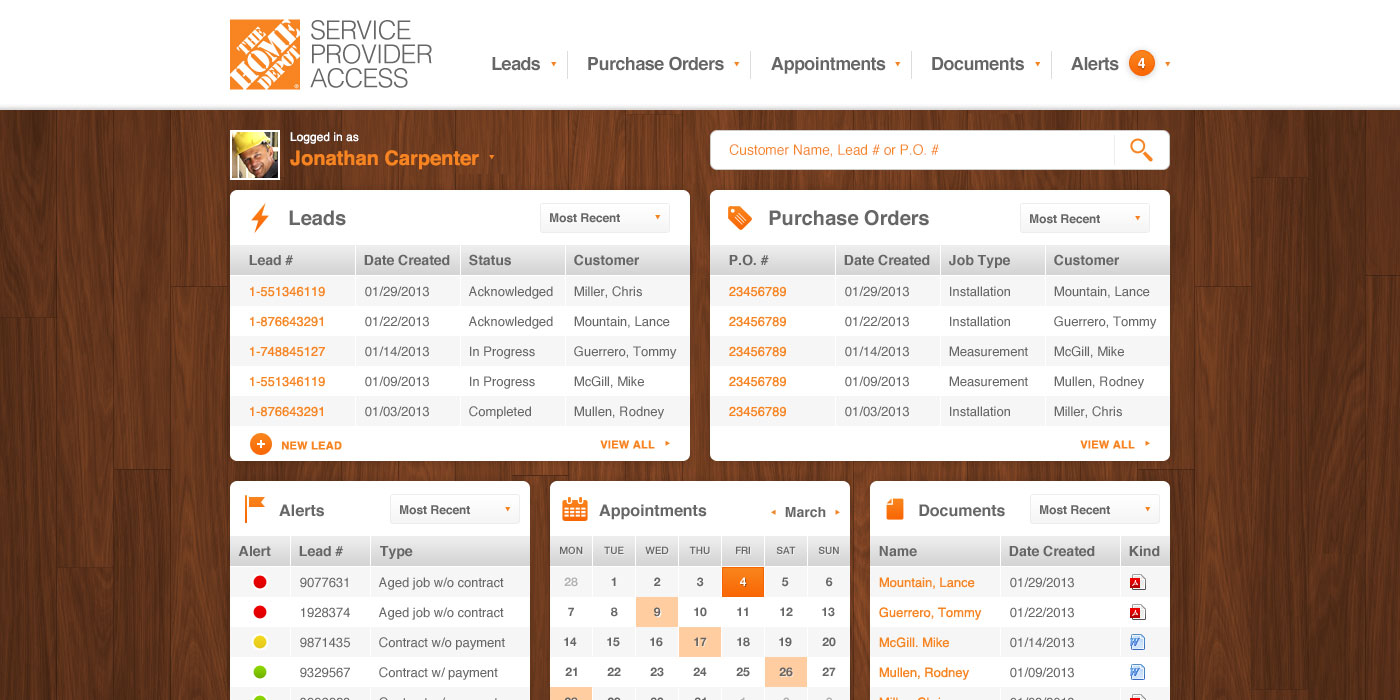Open the Documents menu in navigation
The height and width of the screenshot is (700, 1400).
[x=985, y=64]
